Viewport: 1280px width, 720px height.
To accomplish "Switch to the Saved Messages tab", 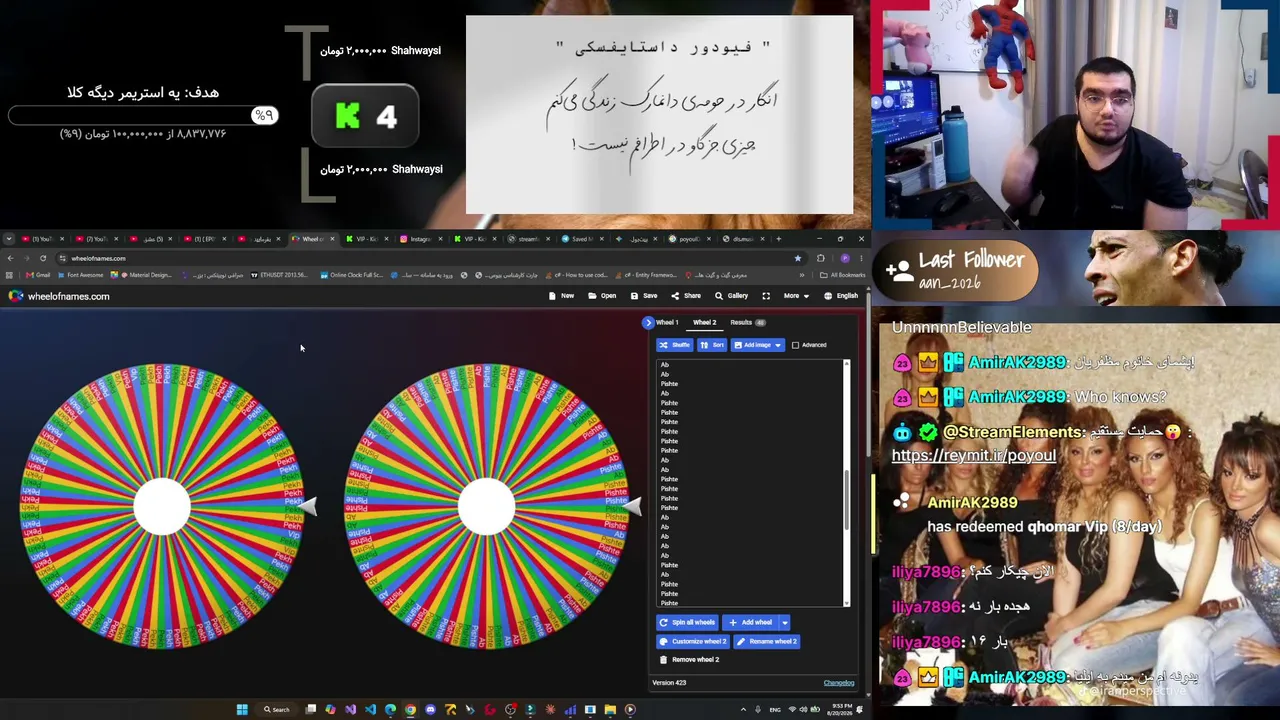I will 582,239.
